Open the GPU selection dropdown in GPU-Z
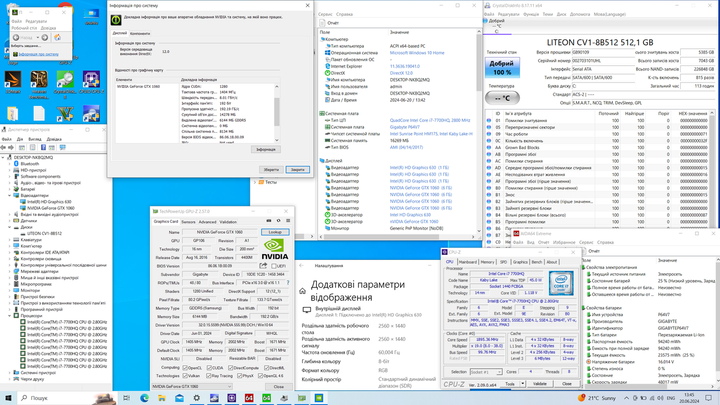This screenshot has height=405, width=720. pyautogui.click(x=192, y=387)
